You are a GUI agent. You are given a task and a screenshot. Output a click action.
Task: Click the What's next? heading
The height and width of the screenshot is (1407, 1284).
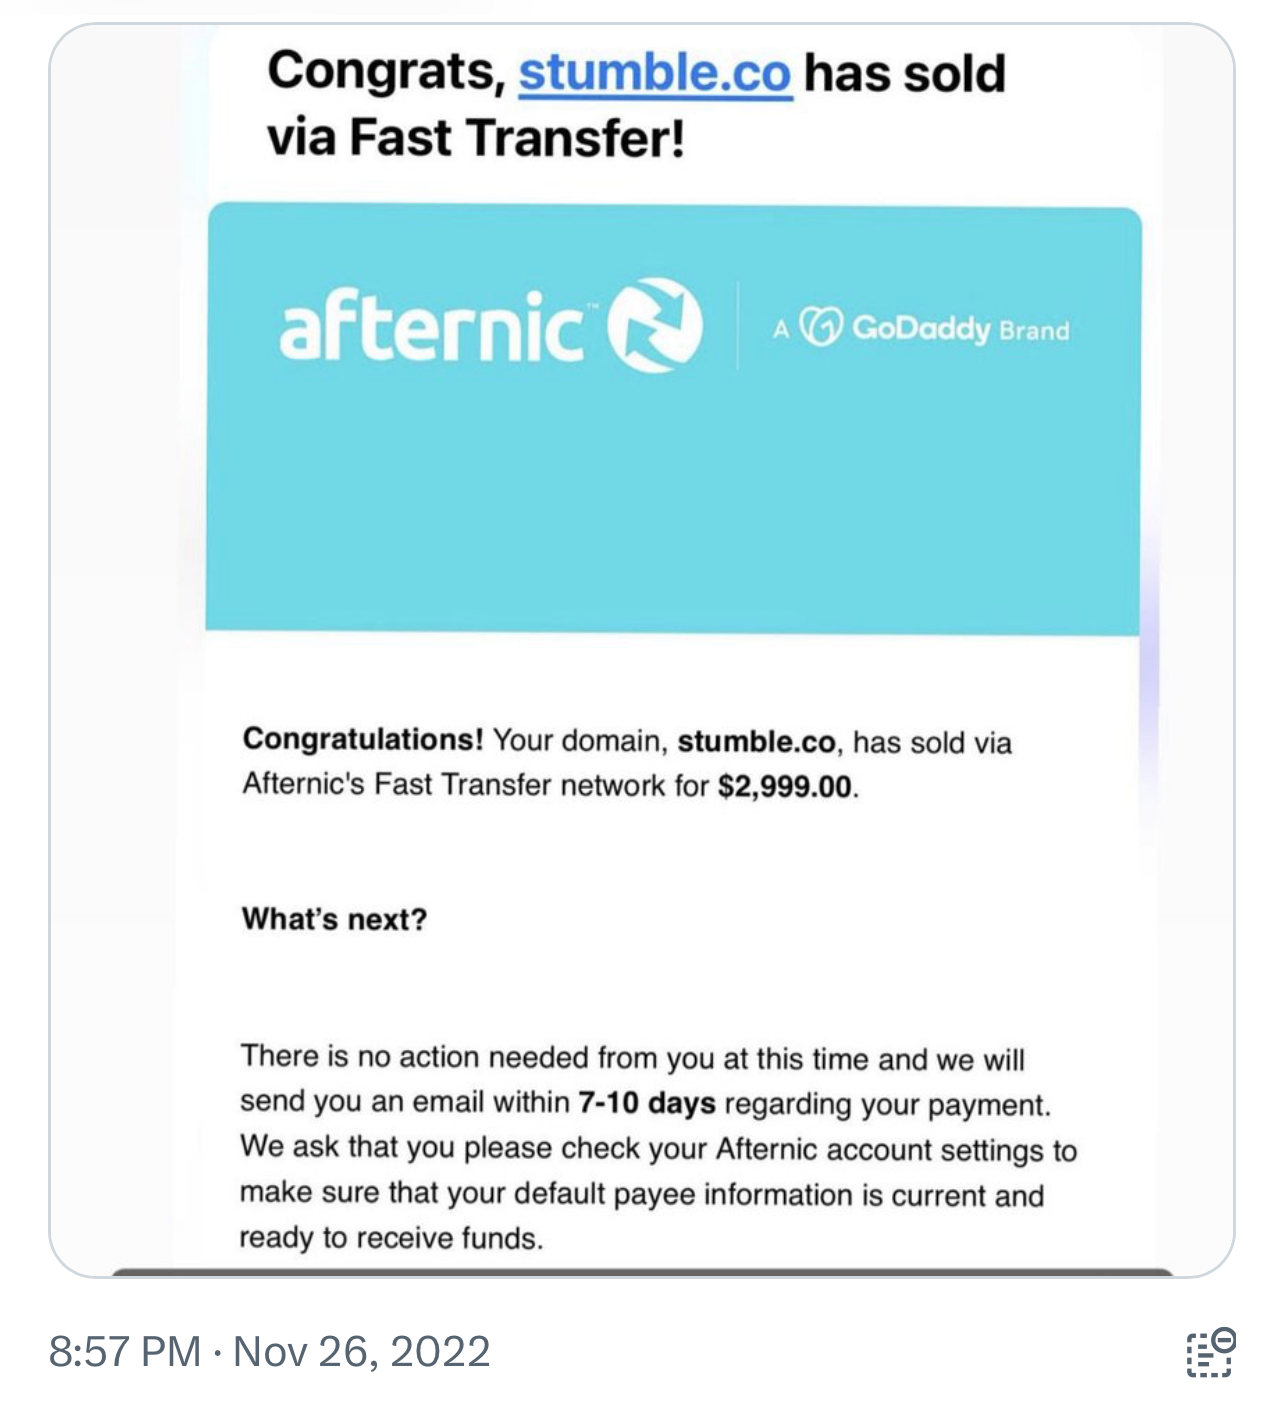334,919
